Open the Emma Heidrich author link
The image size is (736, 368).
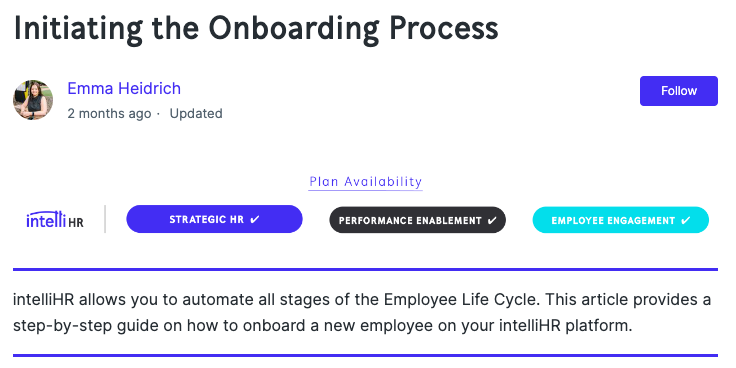124,88
